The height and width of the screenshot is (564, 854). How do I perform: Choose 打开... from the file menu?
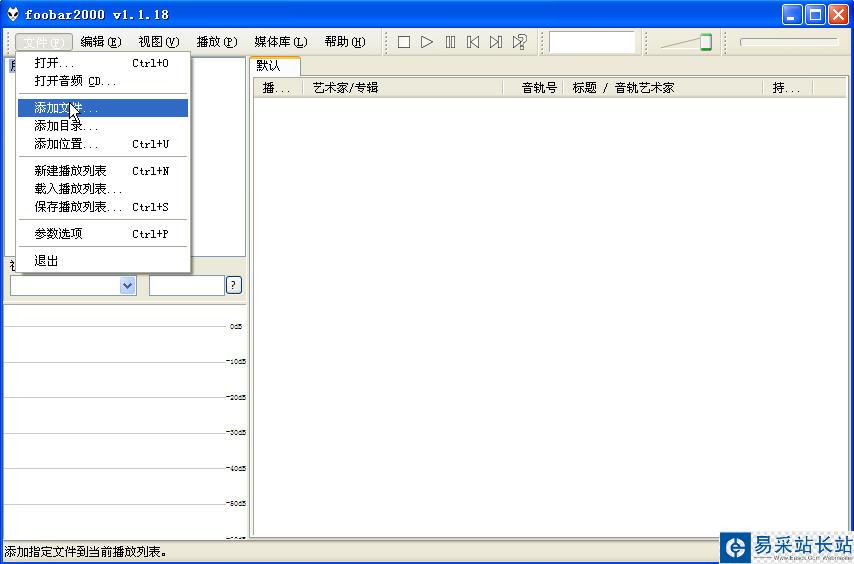103,63
